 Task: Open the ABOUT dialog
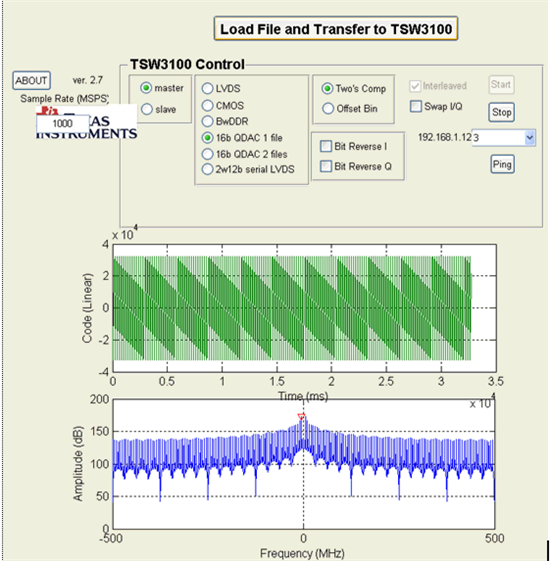[x=31, y=80]
